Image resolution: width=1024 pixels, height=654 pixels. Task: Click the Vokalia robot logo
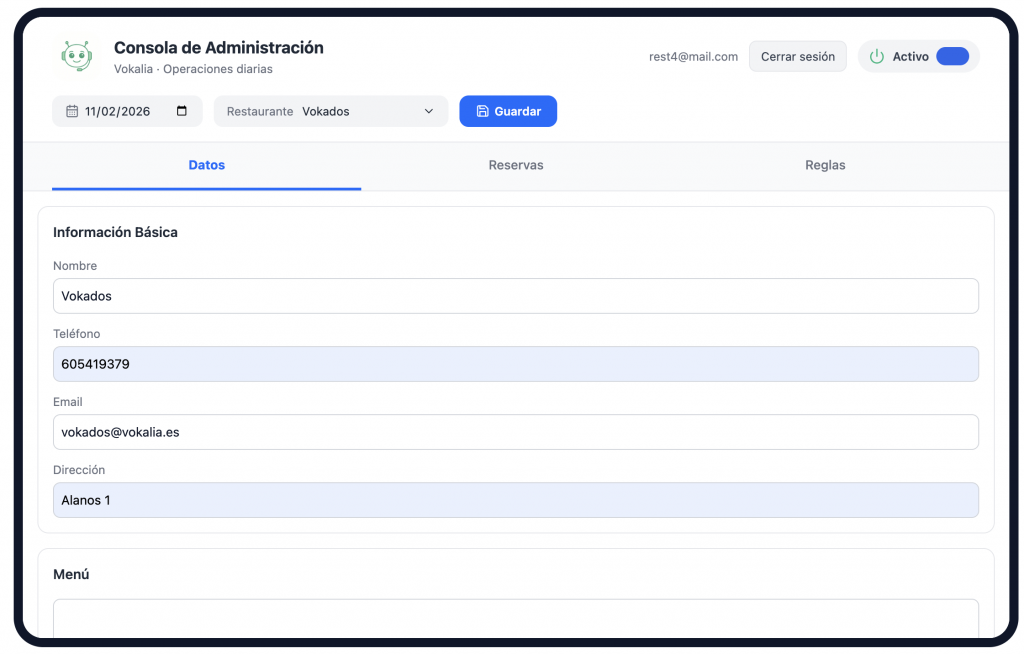pos(76,57)
